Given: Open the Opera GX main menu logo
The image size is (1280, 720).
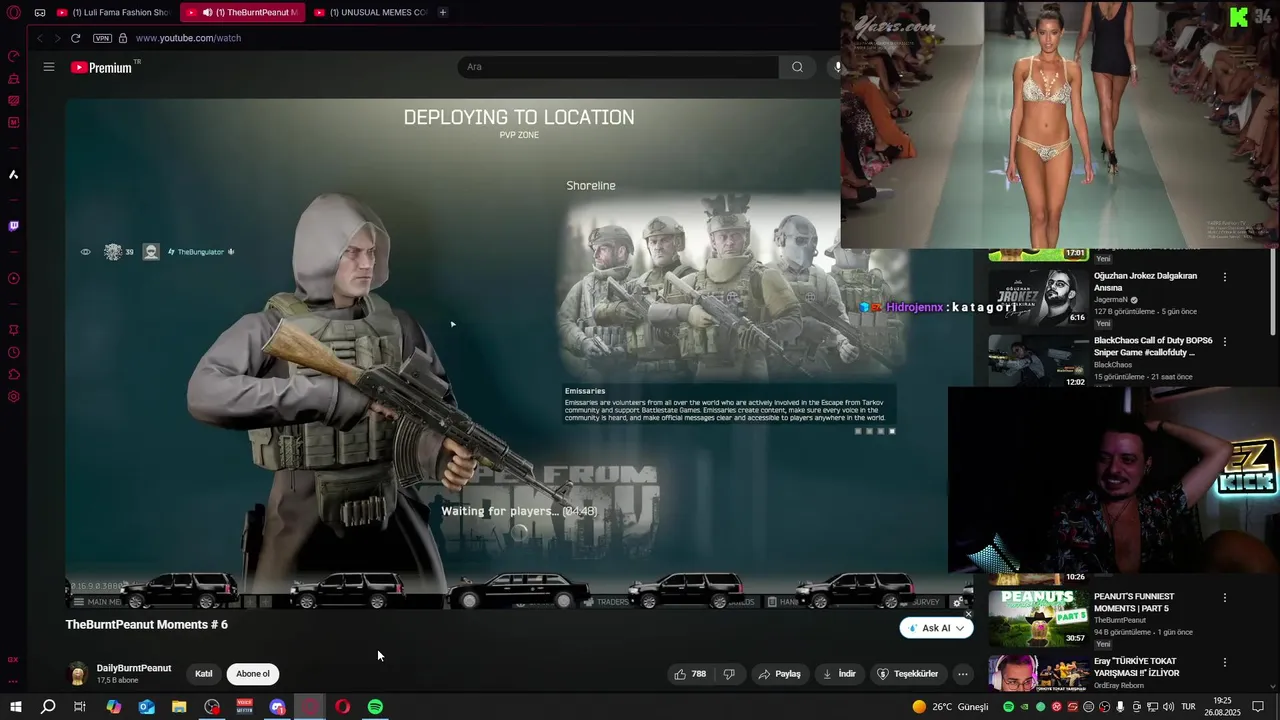Looking at the screenshot, I should click(x=14, y=13).
